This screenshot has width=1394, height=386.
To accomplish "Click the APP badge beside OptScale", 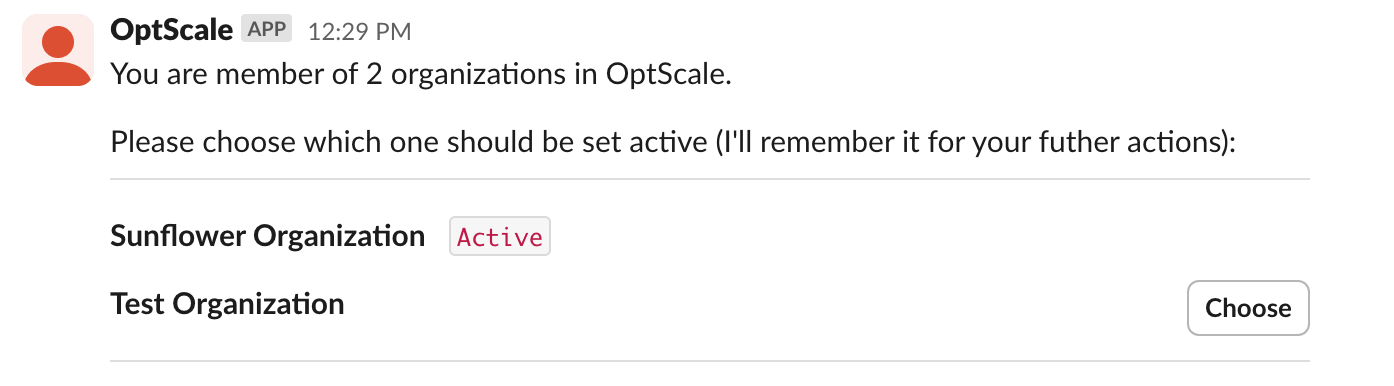I will (267, 30).
